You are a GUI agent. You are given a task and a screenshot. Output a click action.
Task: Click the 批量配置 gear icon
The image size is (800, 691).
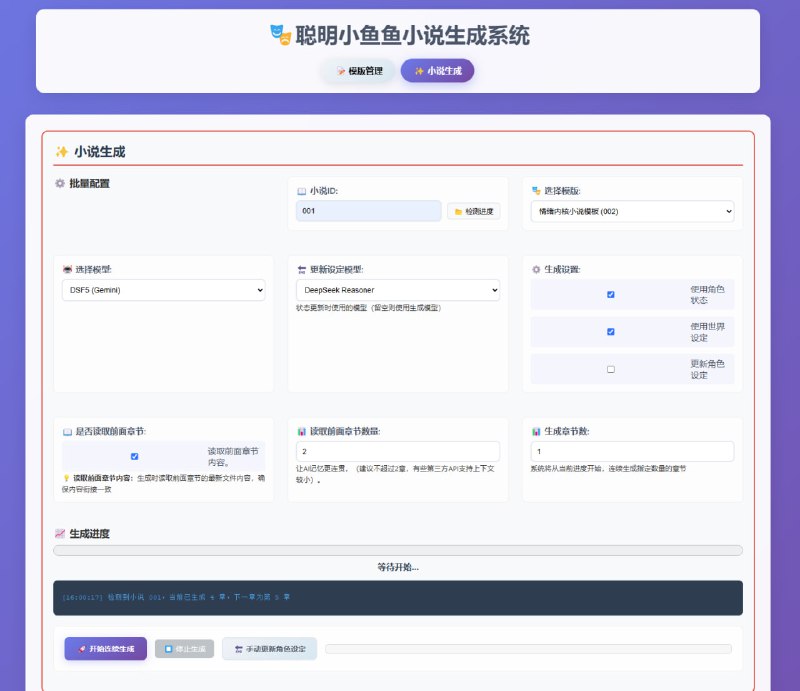[60, 184]
